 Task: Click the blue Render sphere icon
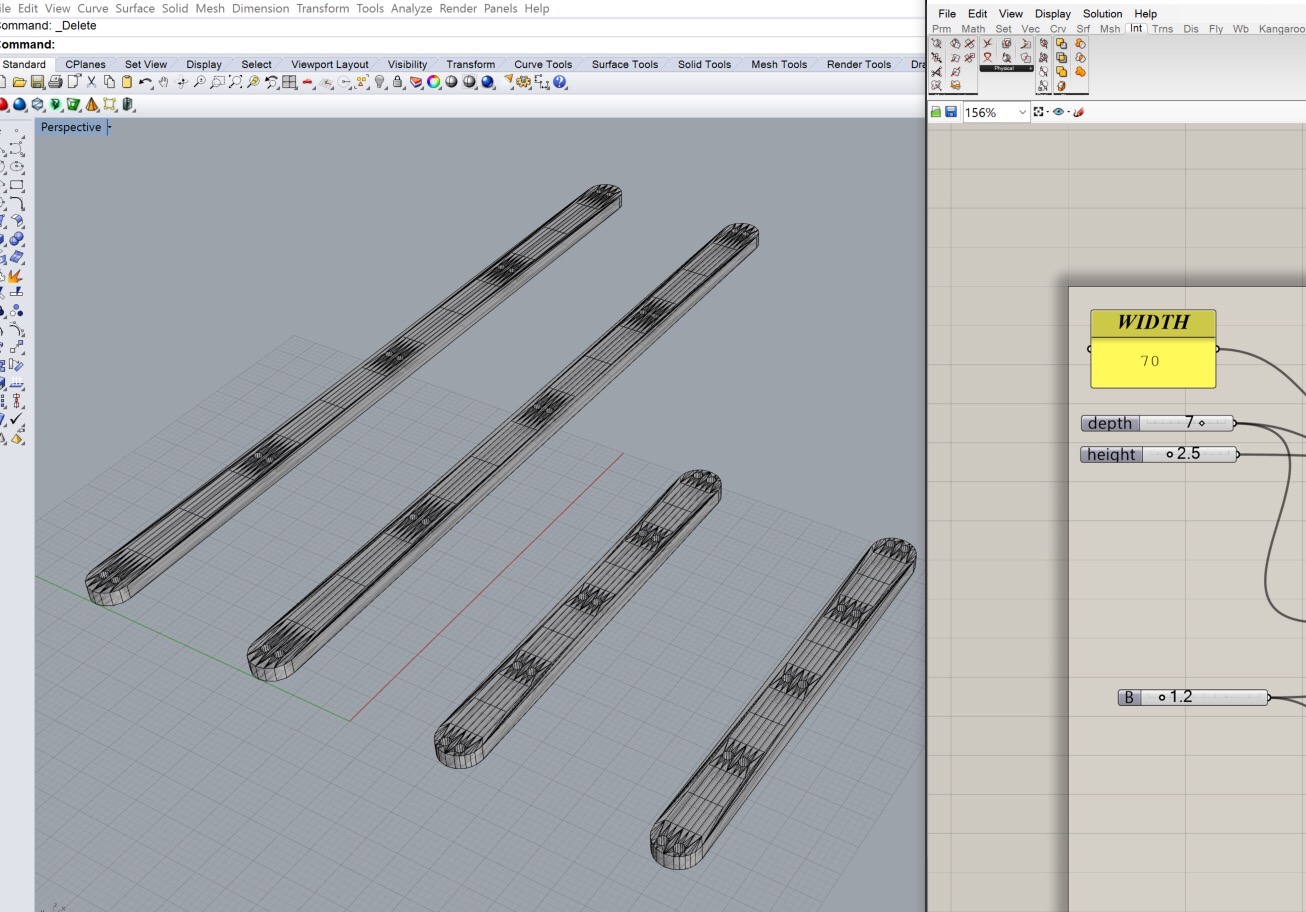[487, 82]
